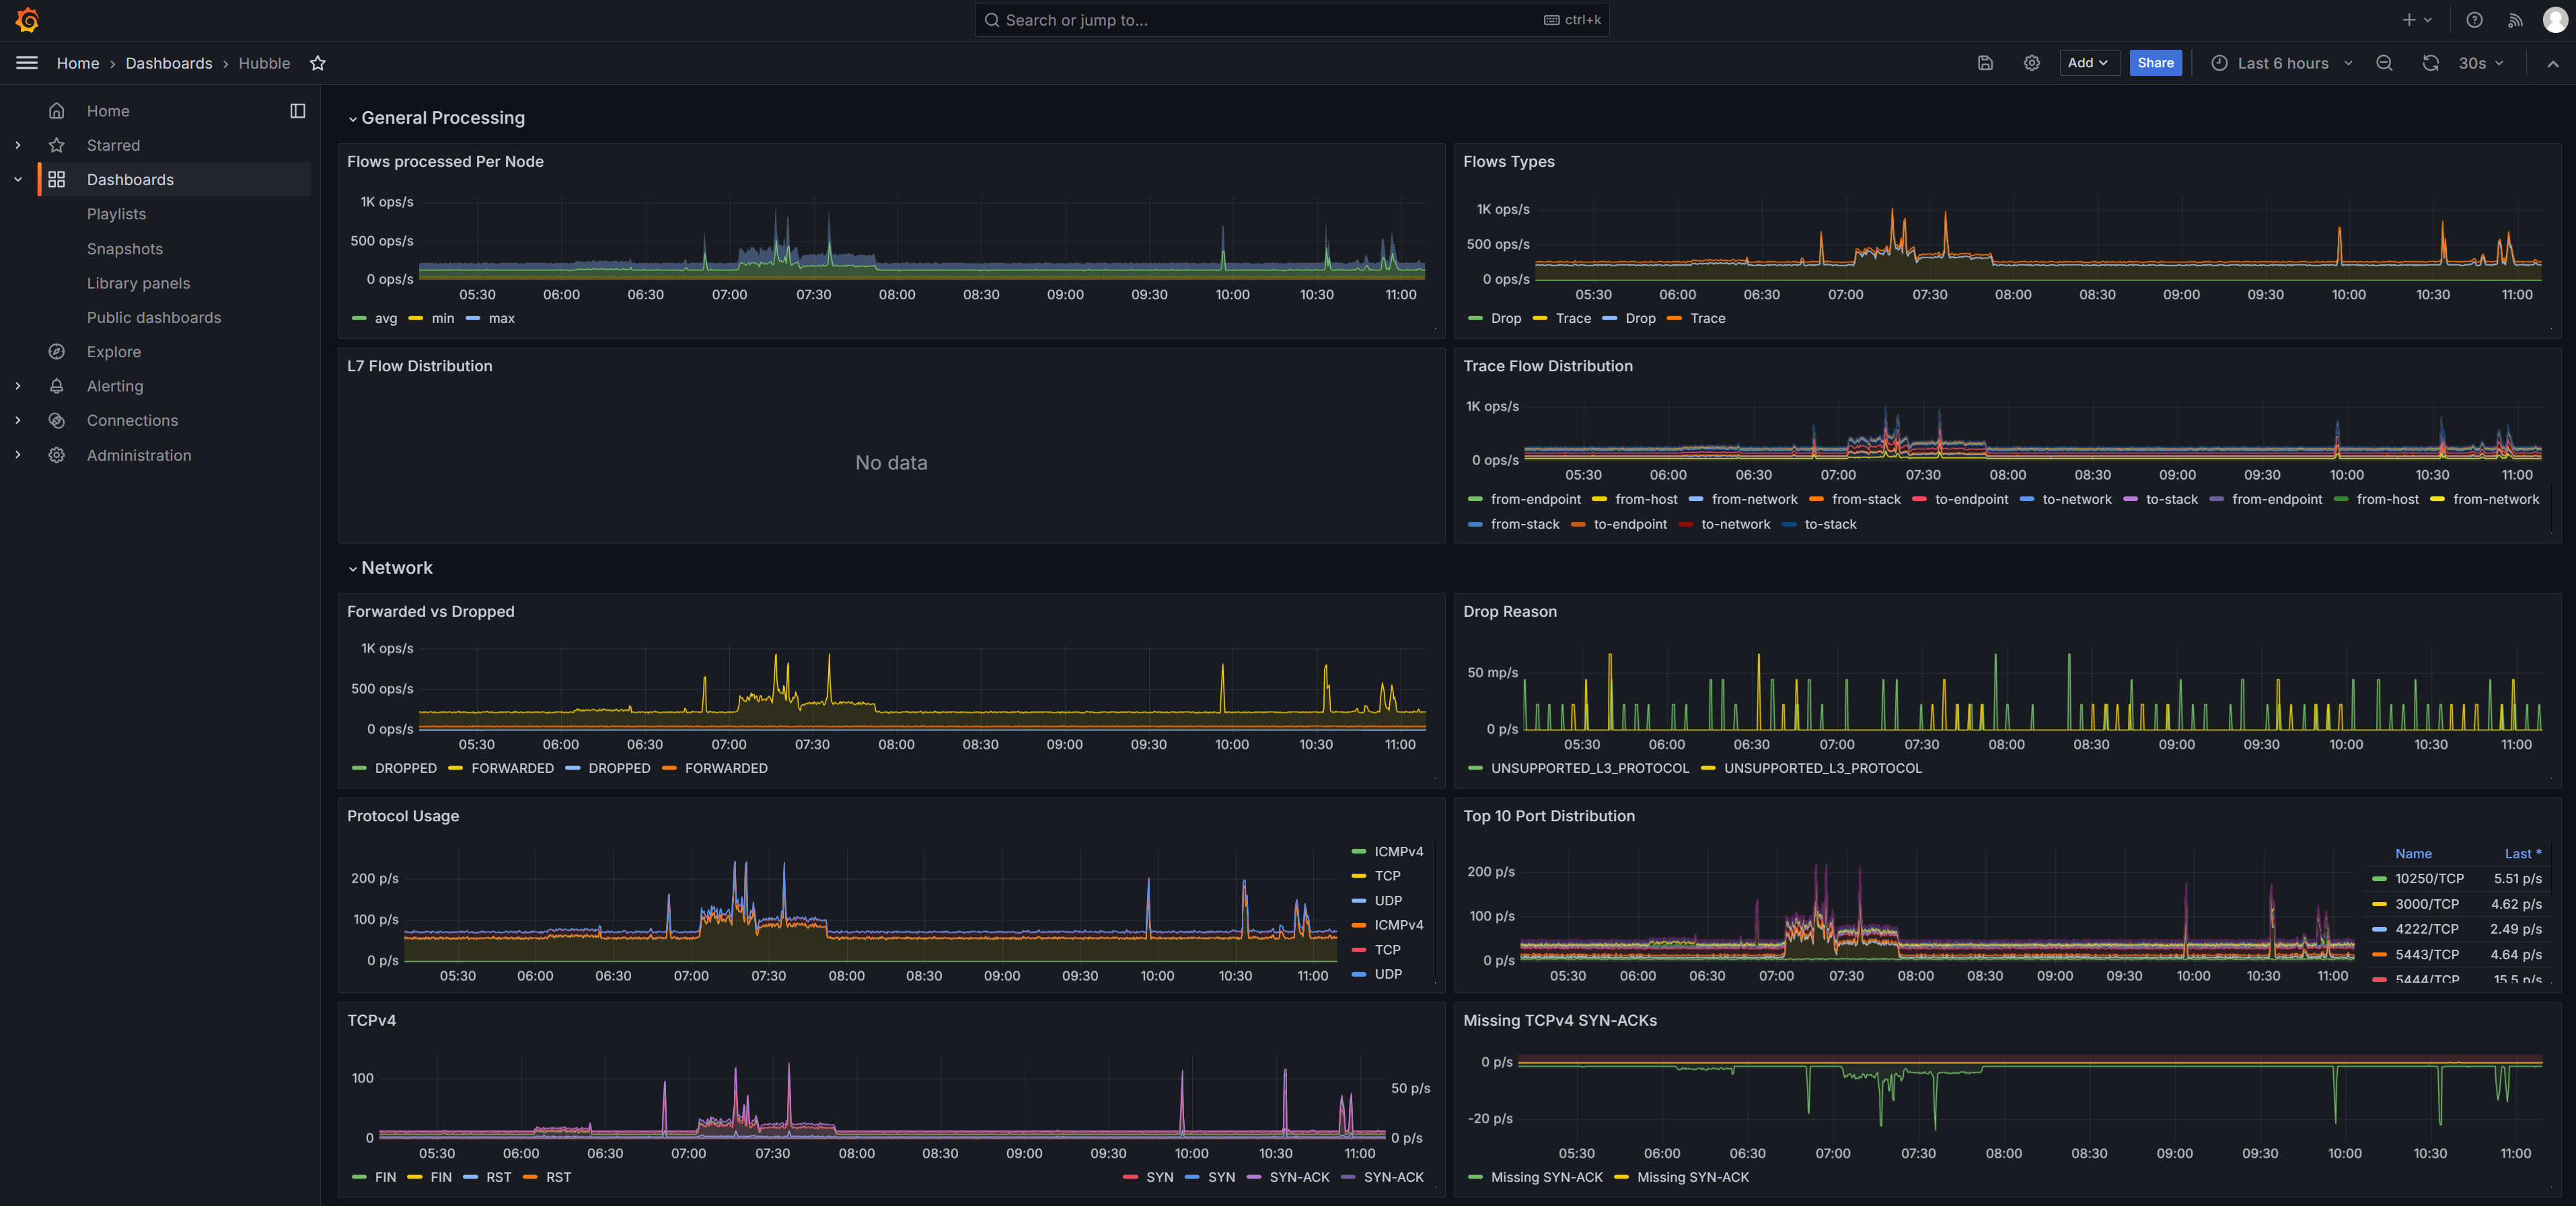This screenshot has width=2576, height=1206.
Task: Open dashboard settings gear icon
Action: [2031, 63]
